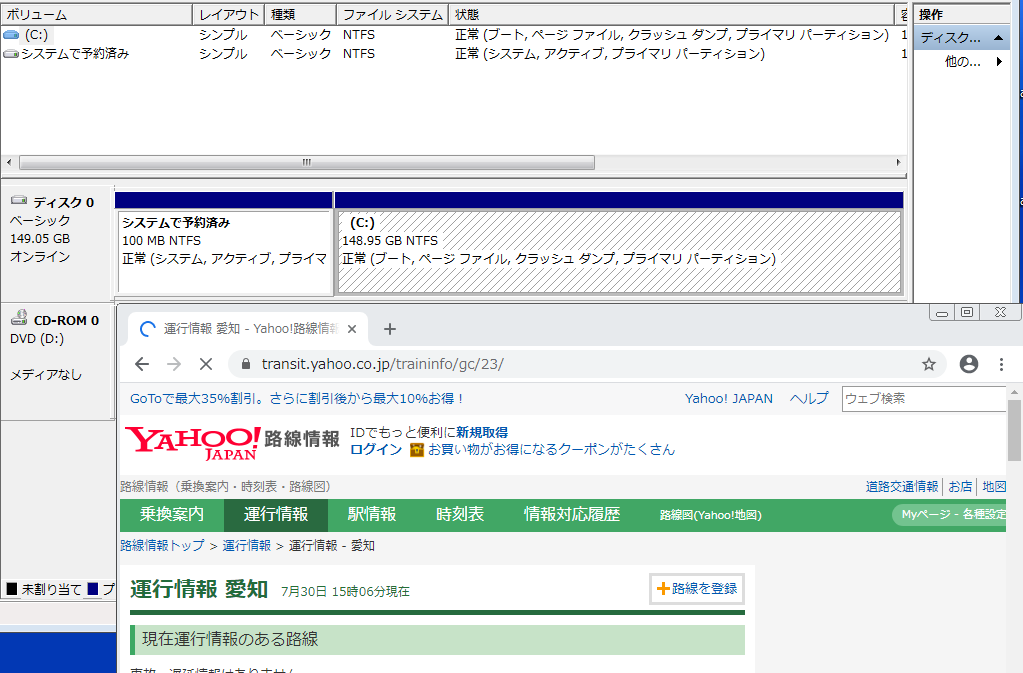Open the browser profile avatar
The height and width of the screenshot is (673, 1023).
[969, 364]
